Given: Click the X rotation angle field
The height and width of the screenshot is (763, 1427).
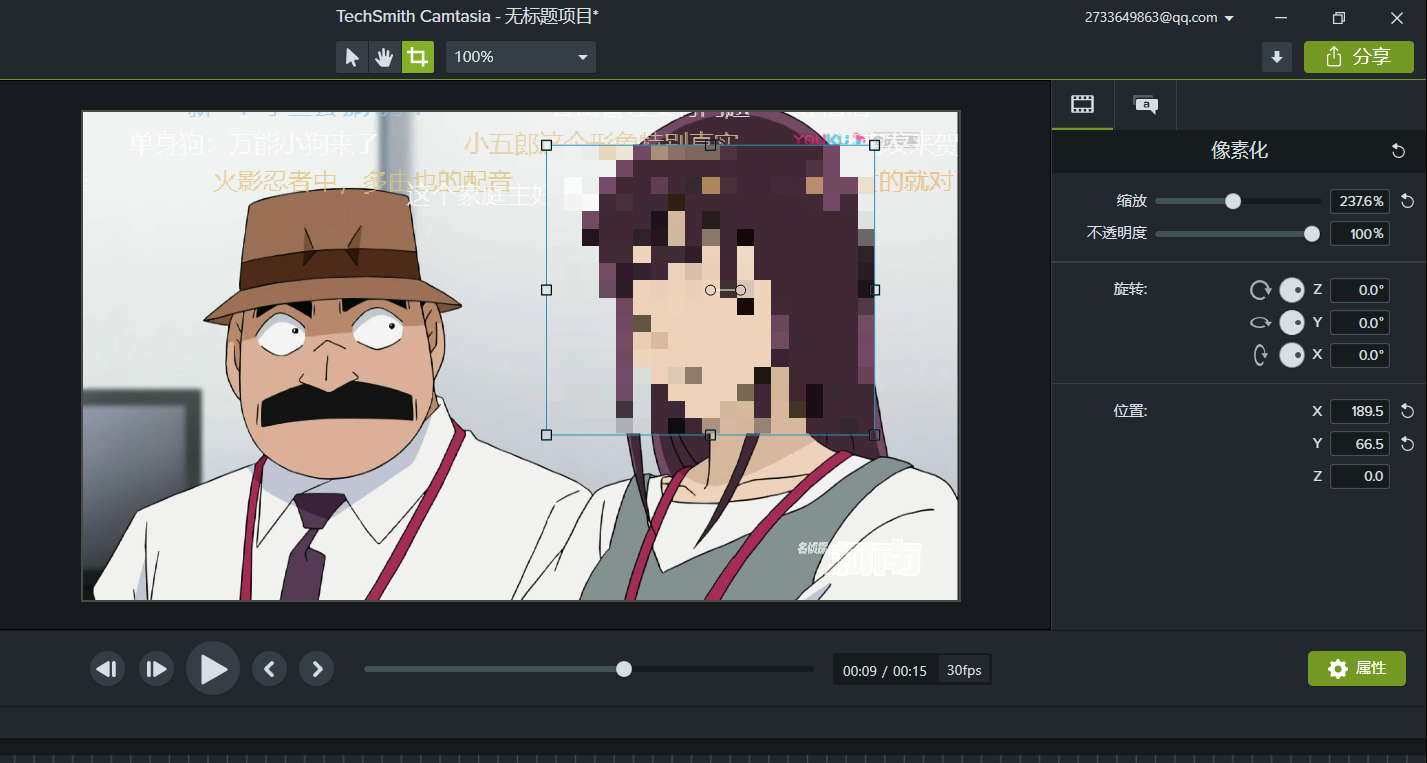Looking at the screenshot, I should click(1360, 355).
